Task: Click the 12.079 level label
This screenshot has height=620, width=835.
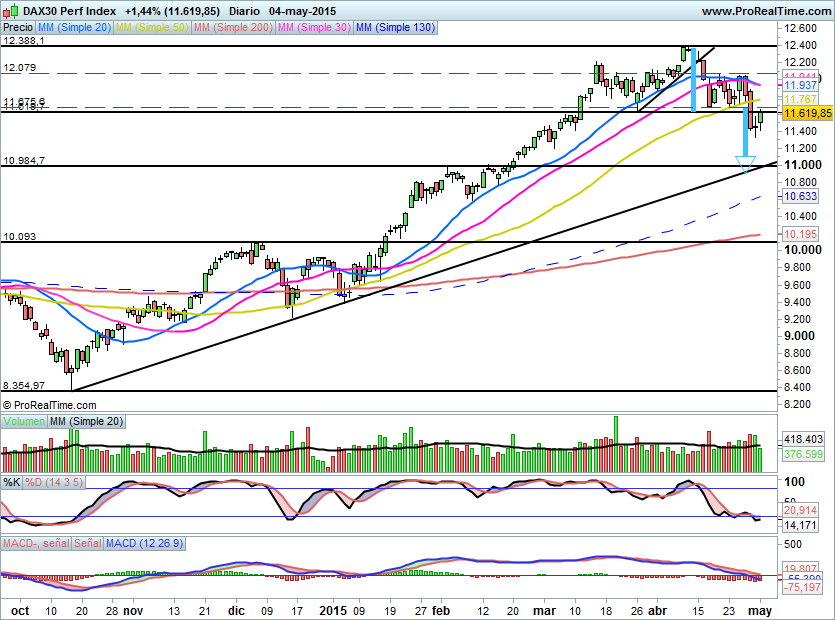Action: click(20, 68)
